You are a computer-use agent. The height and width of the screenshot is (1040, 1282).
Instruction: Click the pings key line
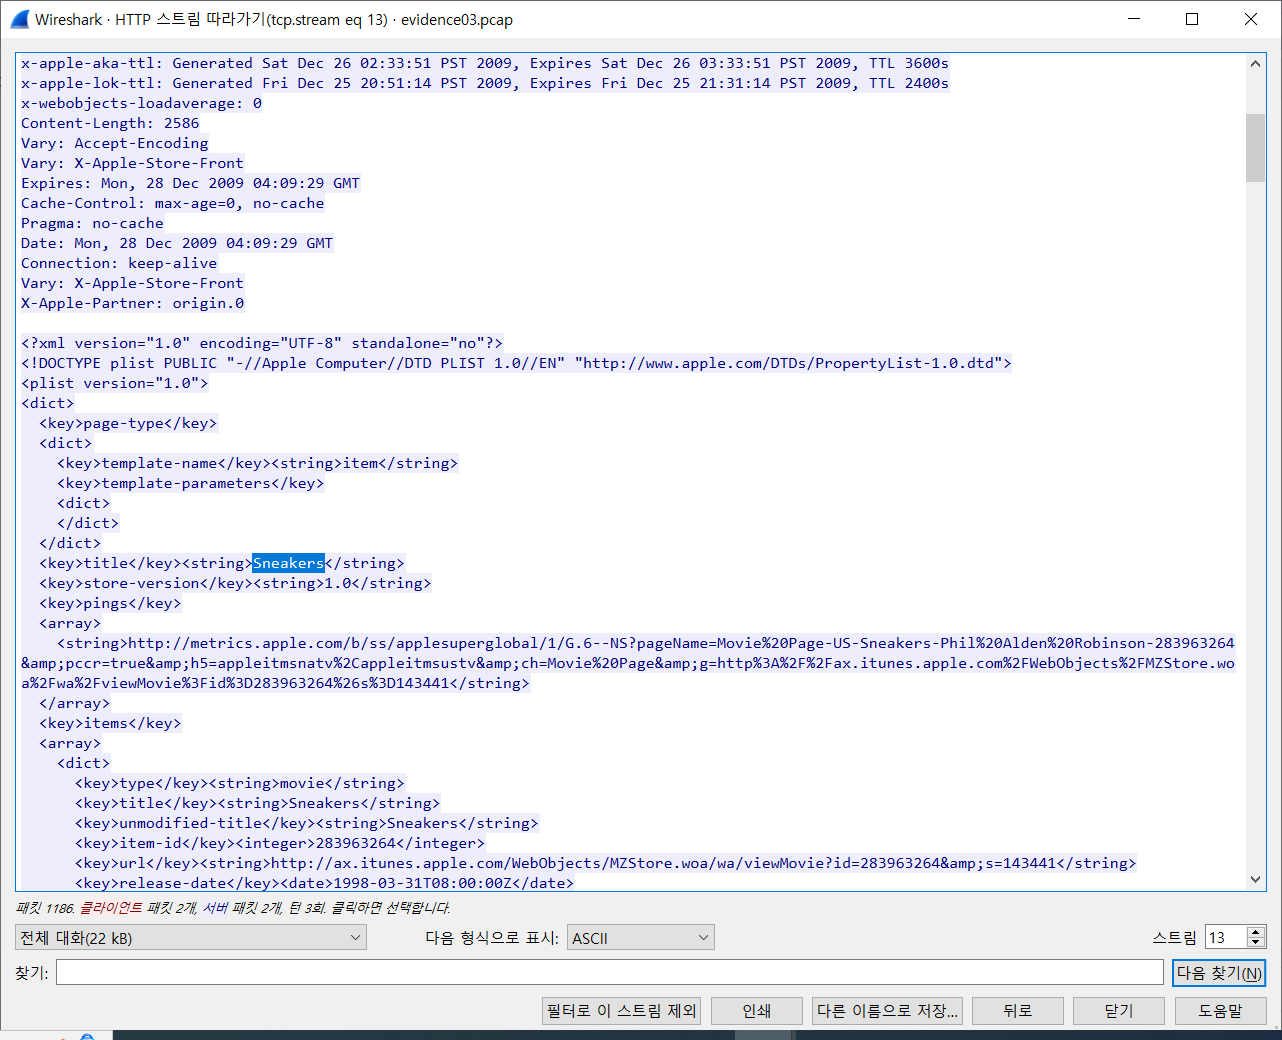[110, 603]
